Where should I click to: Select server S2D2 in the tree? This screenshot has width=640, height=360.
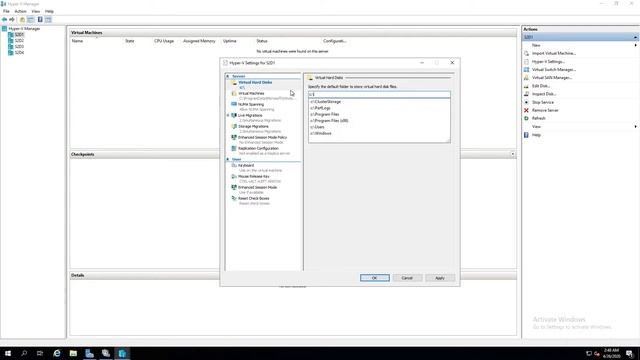(19, 41)
